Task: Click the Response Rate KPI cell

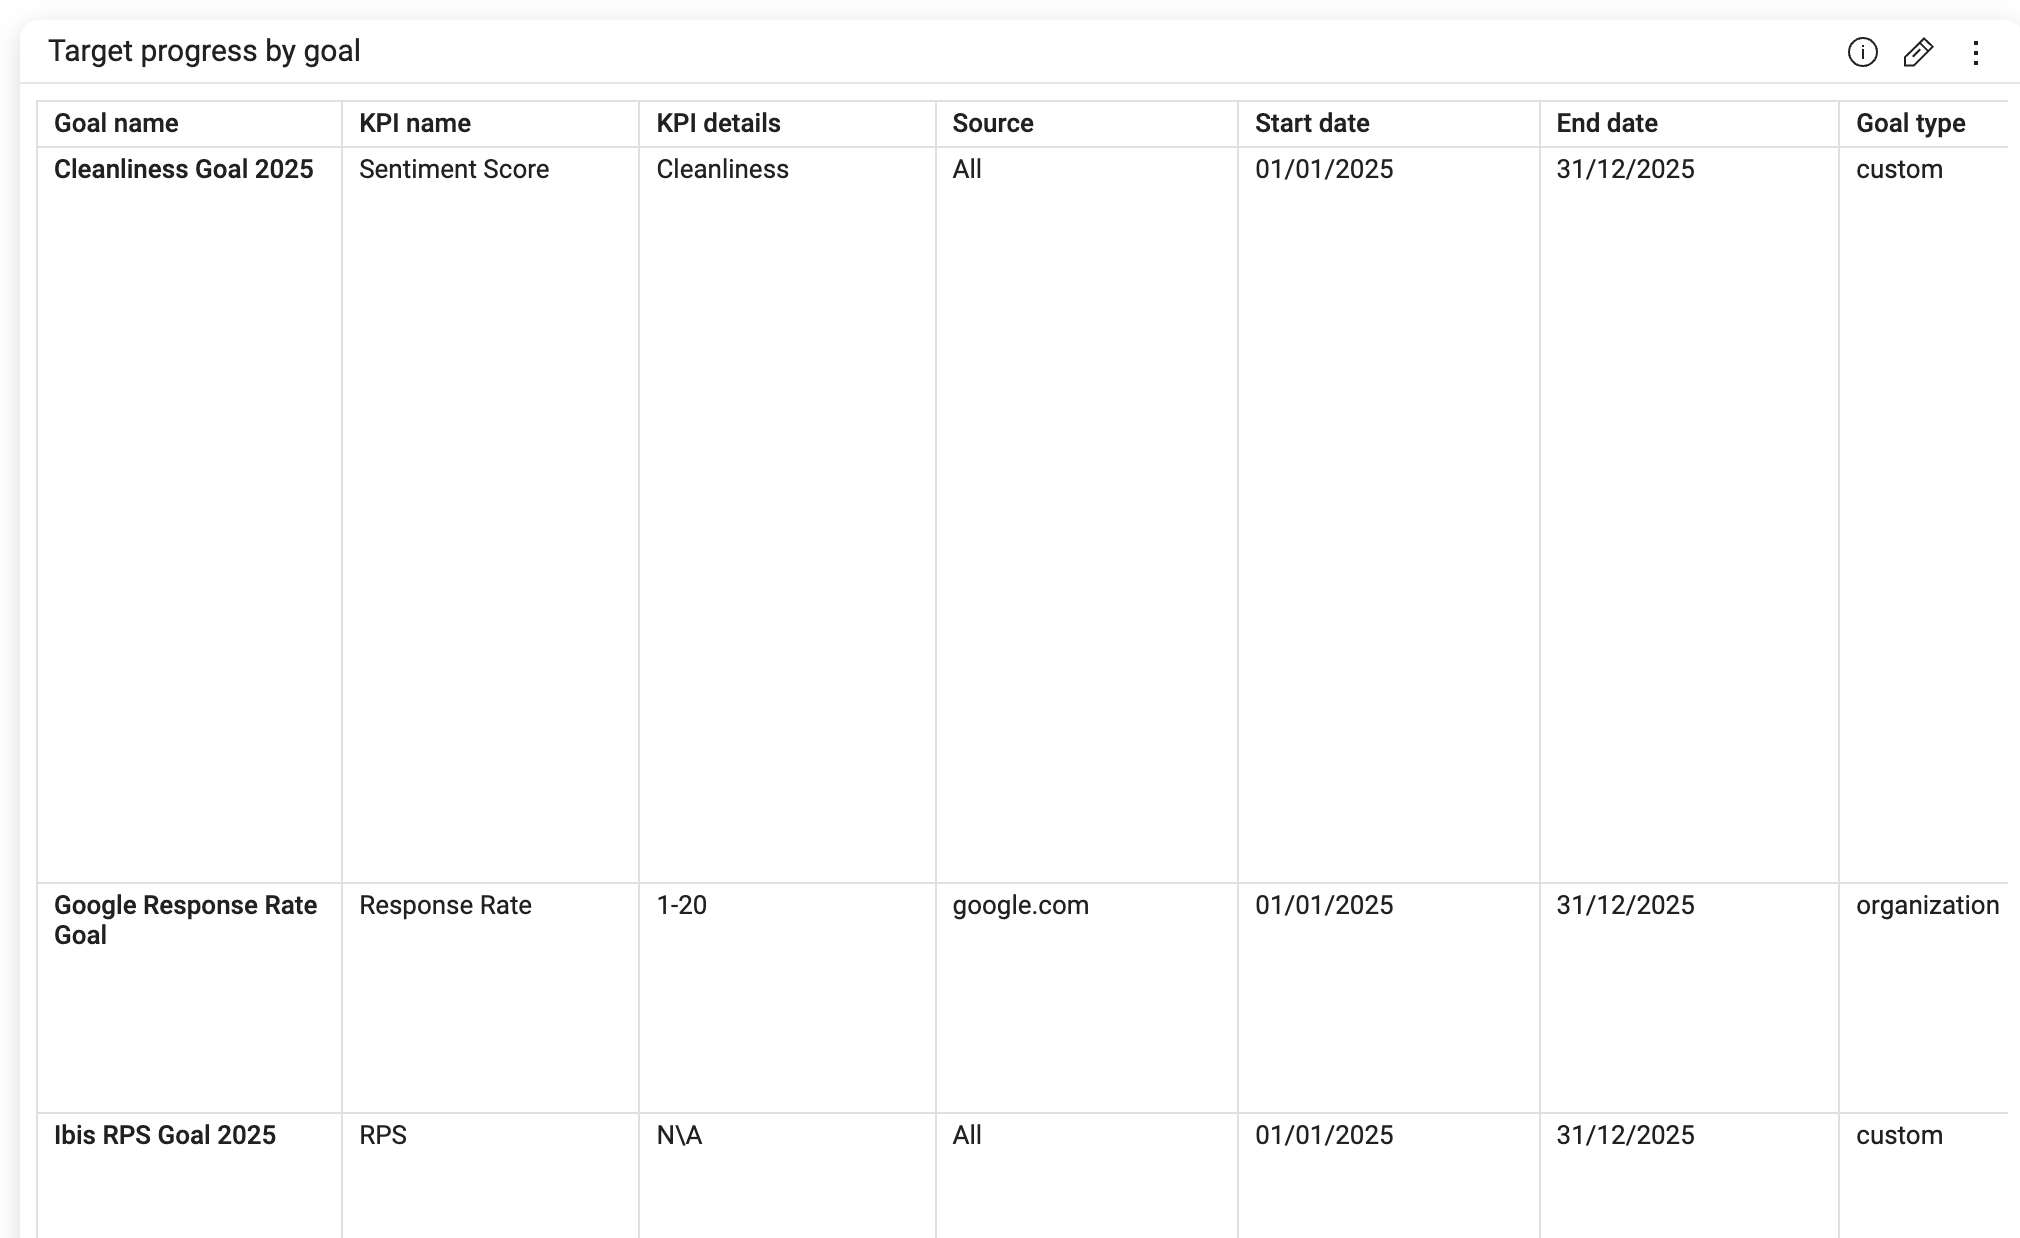Action: point(445,905)
